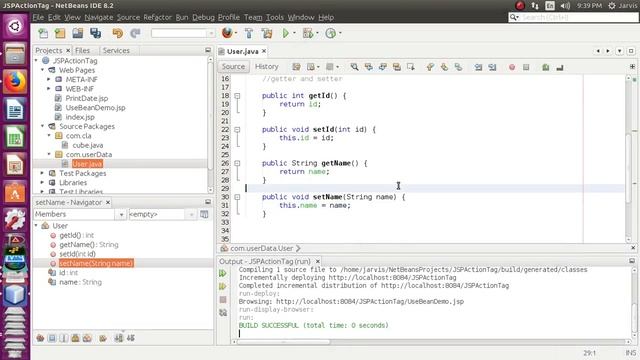Switch to the editor's History view
Image resolution: width=640 pixels, height=360 pixels.
[267, 67]
